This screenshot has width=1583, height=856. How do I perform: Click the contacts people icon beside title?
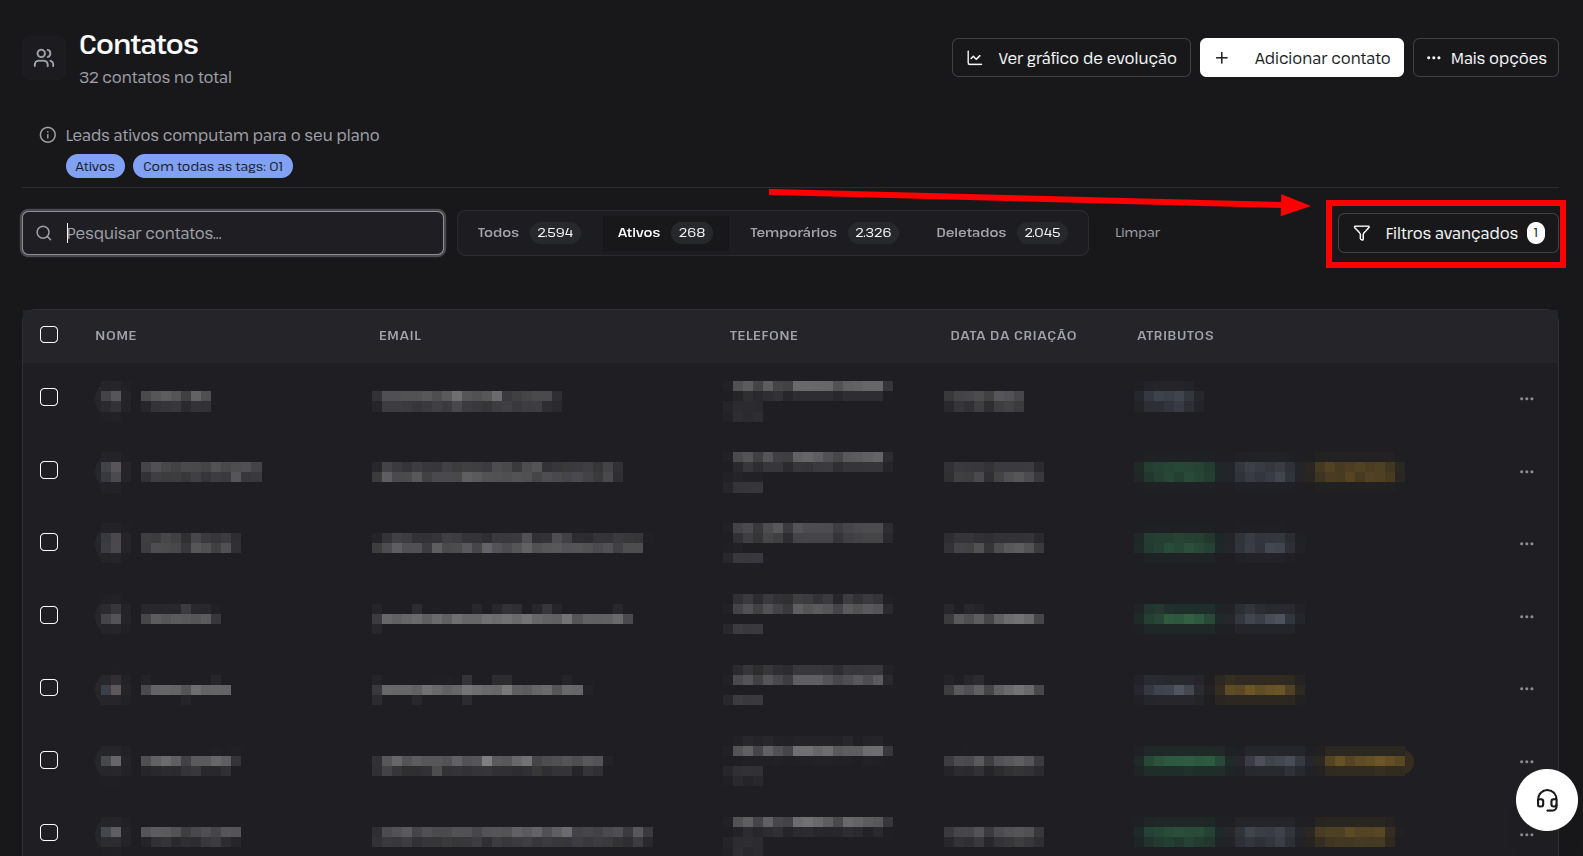[44, 58]
